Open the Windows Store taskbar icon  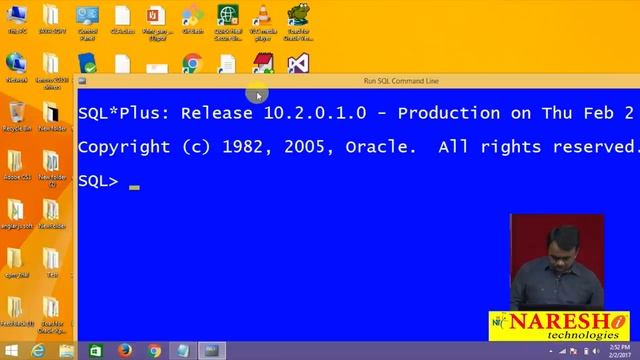point(96,351)
